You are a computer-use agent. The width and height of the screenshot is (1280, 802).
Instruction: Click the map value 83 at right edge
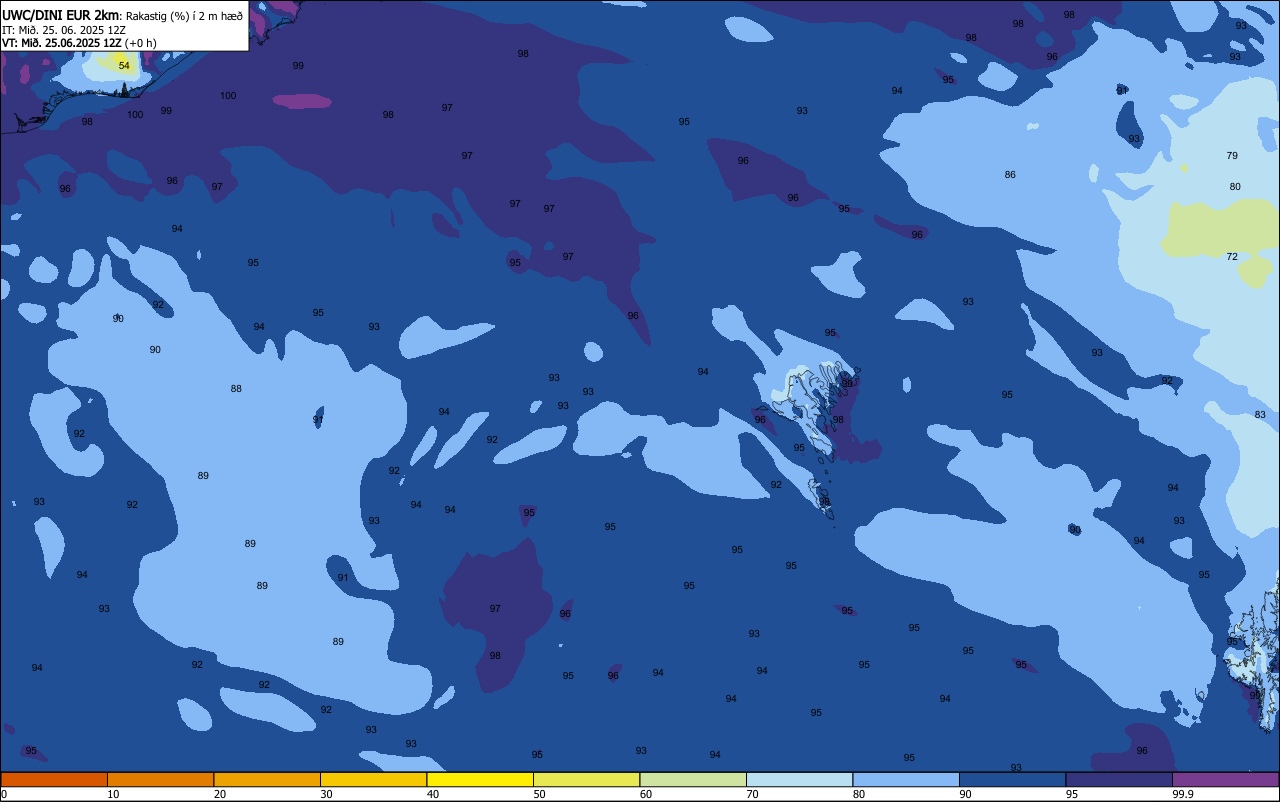tap(1260, 414)
